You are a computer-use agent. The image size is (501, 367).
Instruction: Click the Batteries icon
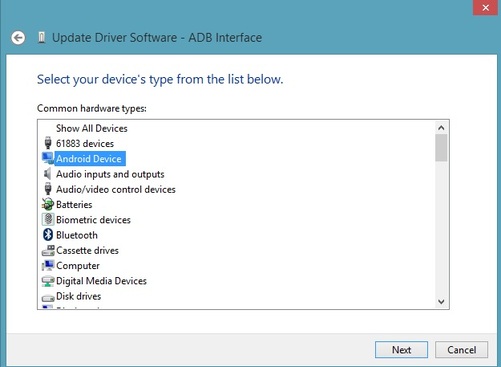pos(48,204)
